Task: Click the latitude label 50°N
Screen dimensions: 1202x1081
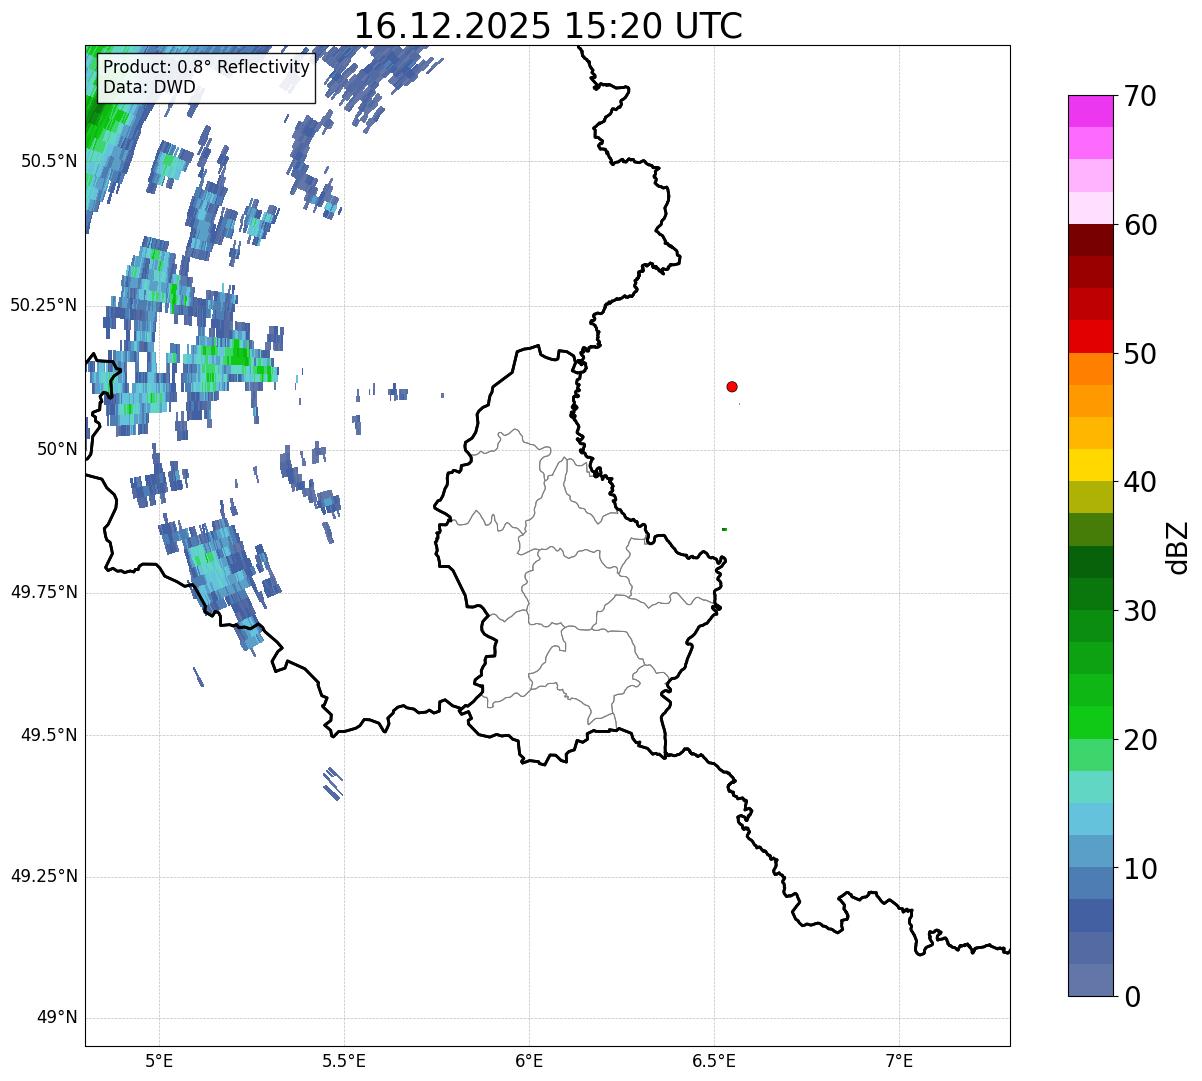Action: pos(57,449)
